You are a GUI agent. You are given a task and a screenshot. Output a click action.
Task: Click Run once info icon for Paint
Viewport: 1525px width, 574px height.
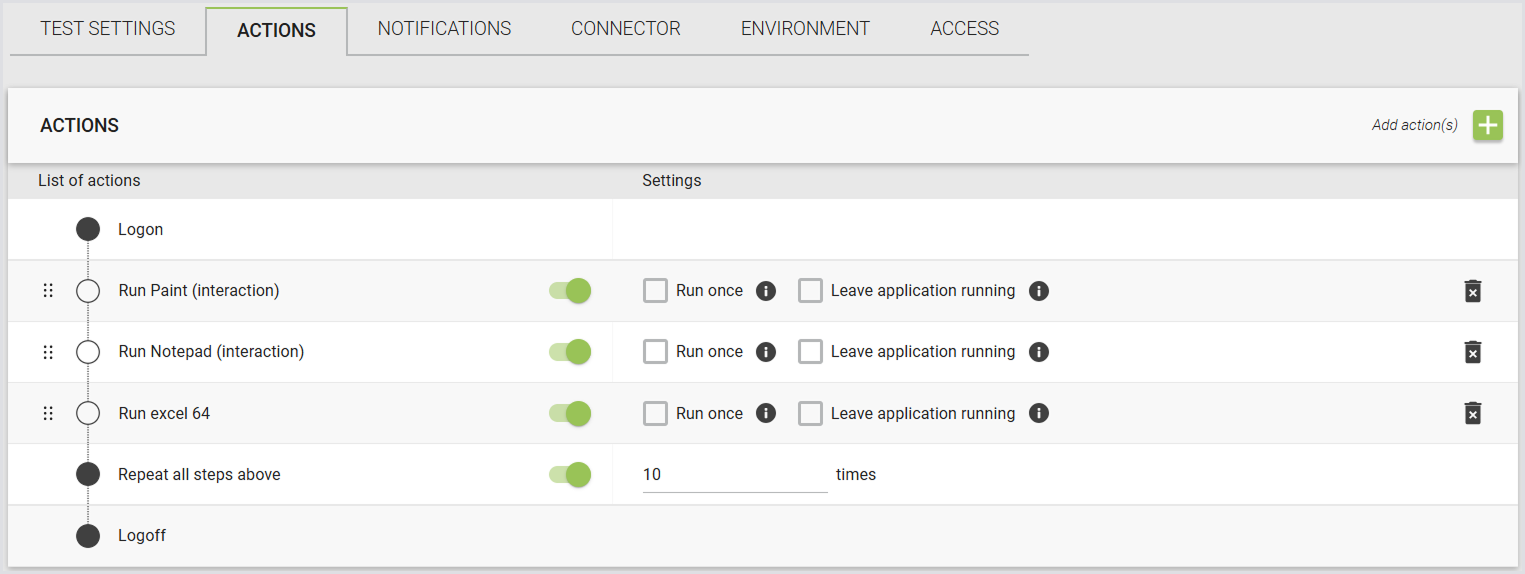[x=766, y=291]
